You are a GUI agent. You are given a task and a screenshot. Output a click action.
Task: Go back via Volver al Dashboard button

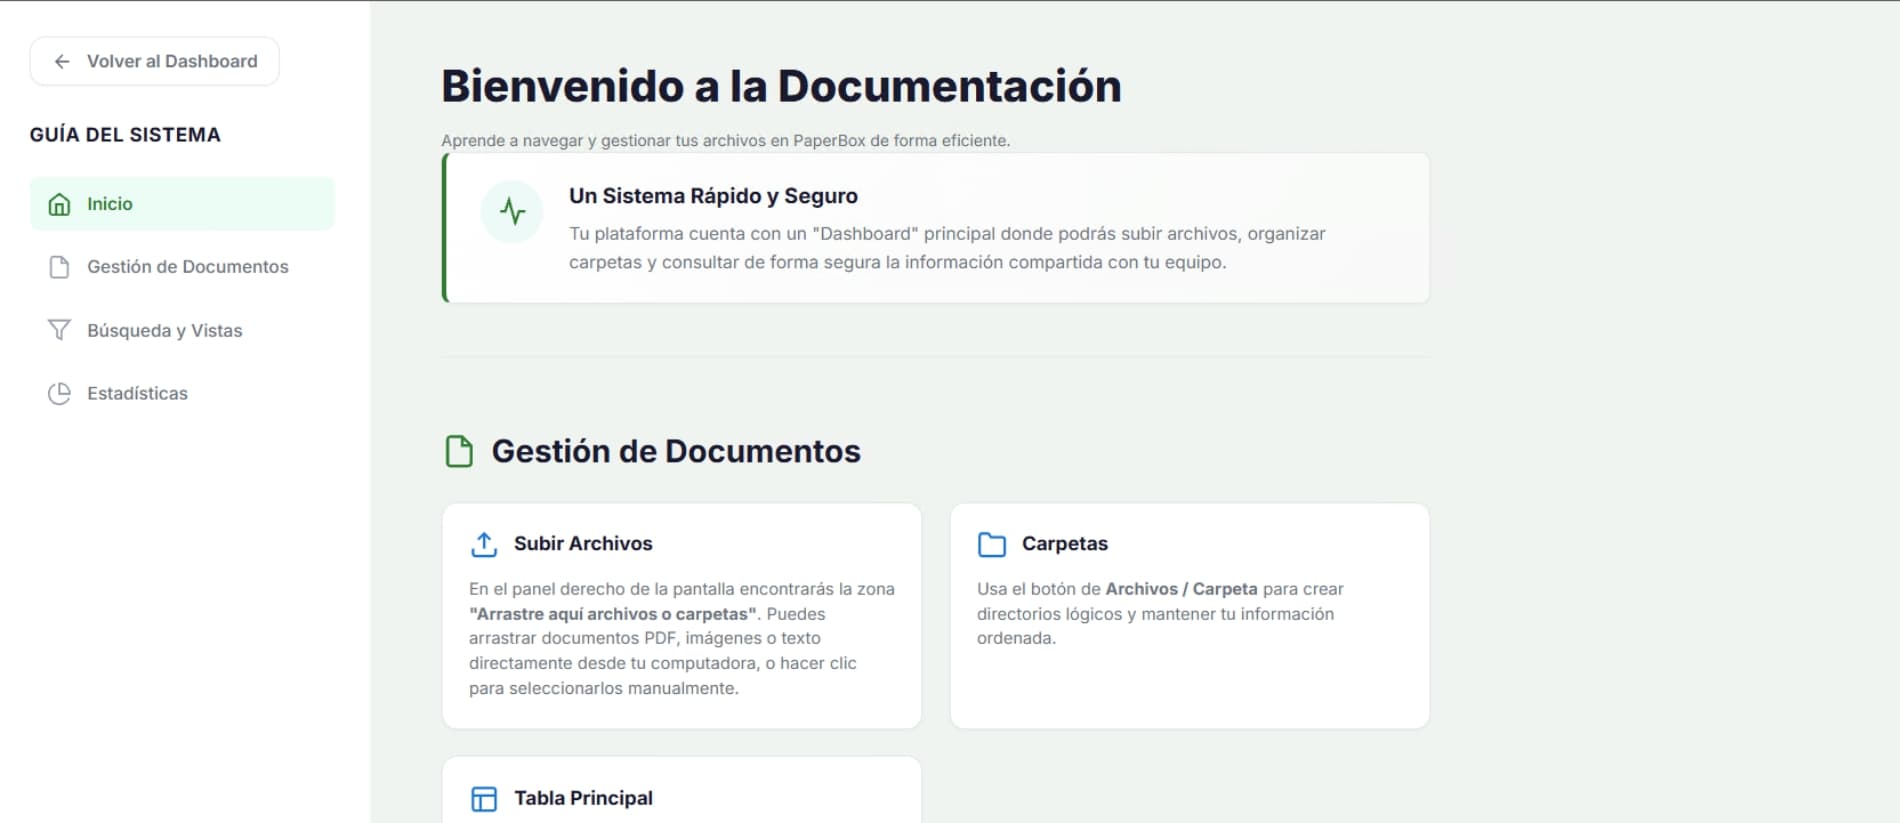155,61
